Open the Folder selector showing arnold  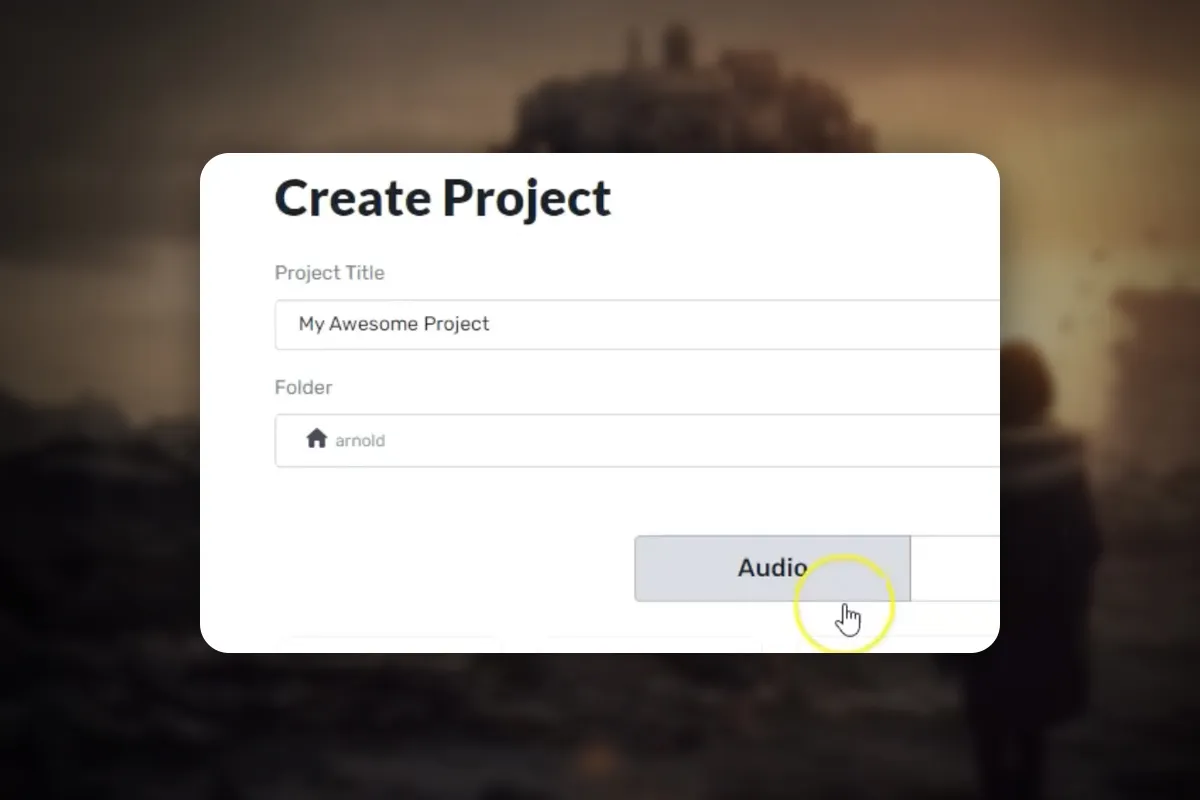[637, 440]
